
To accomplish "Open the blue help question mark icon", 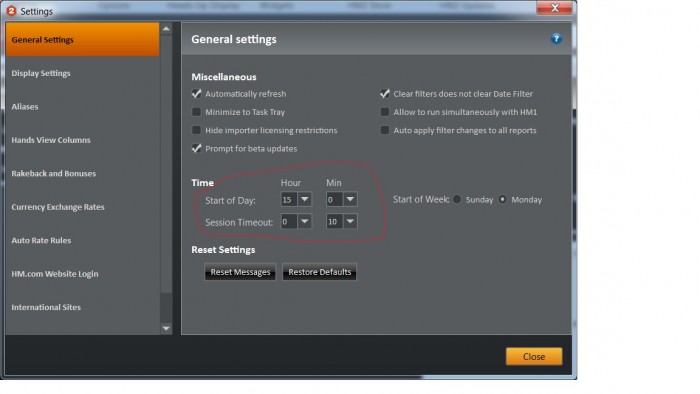I will [556, 38].
